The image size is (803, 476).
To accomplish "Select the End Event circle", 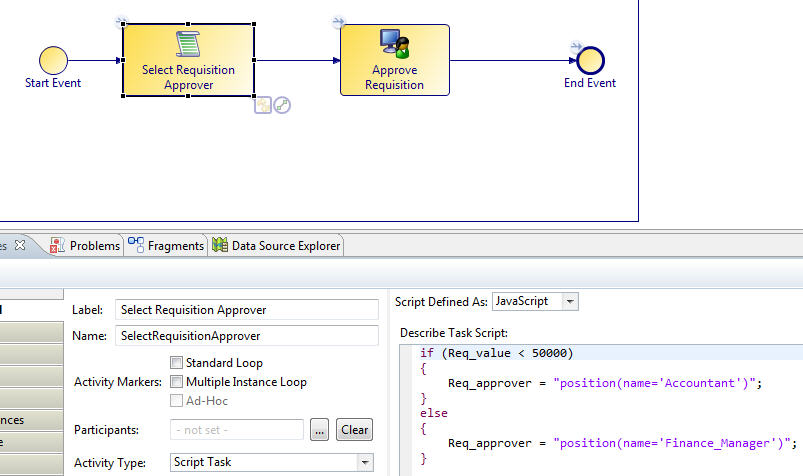I will [590, 60].
